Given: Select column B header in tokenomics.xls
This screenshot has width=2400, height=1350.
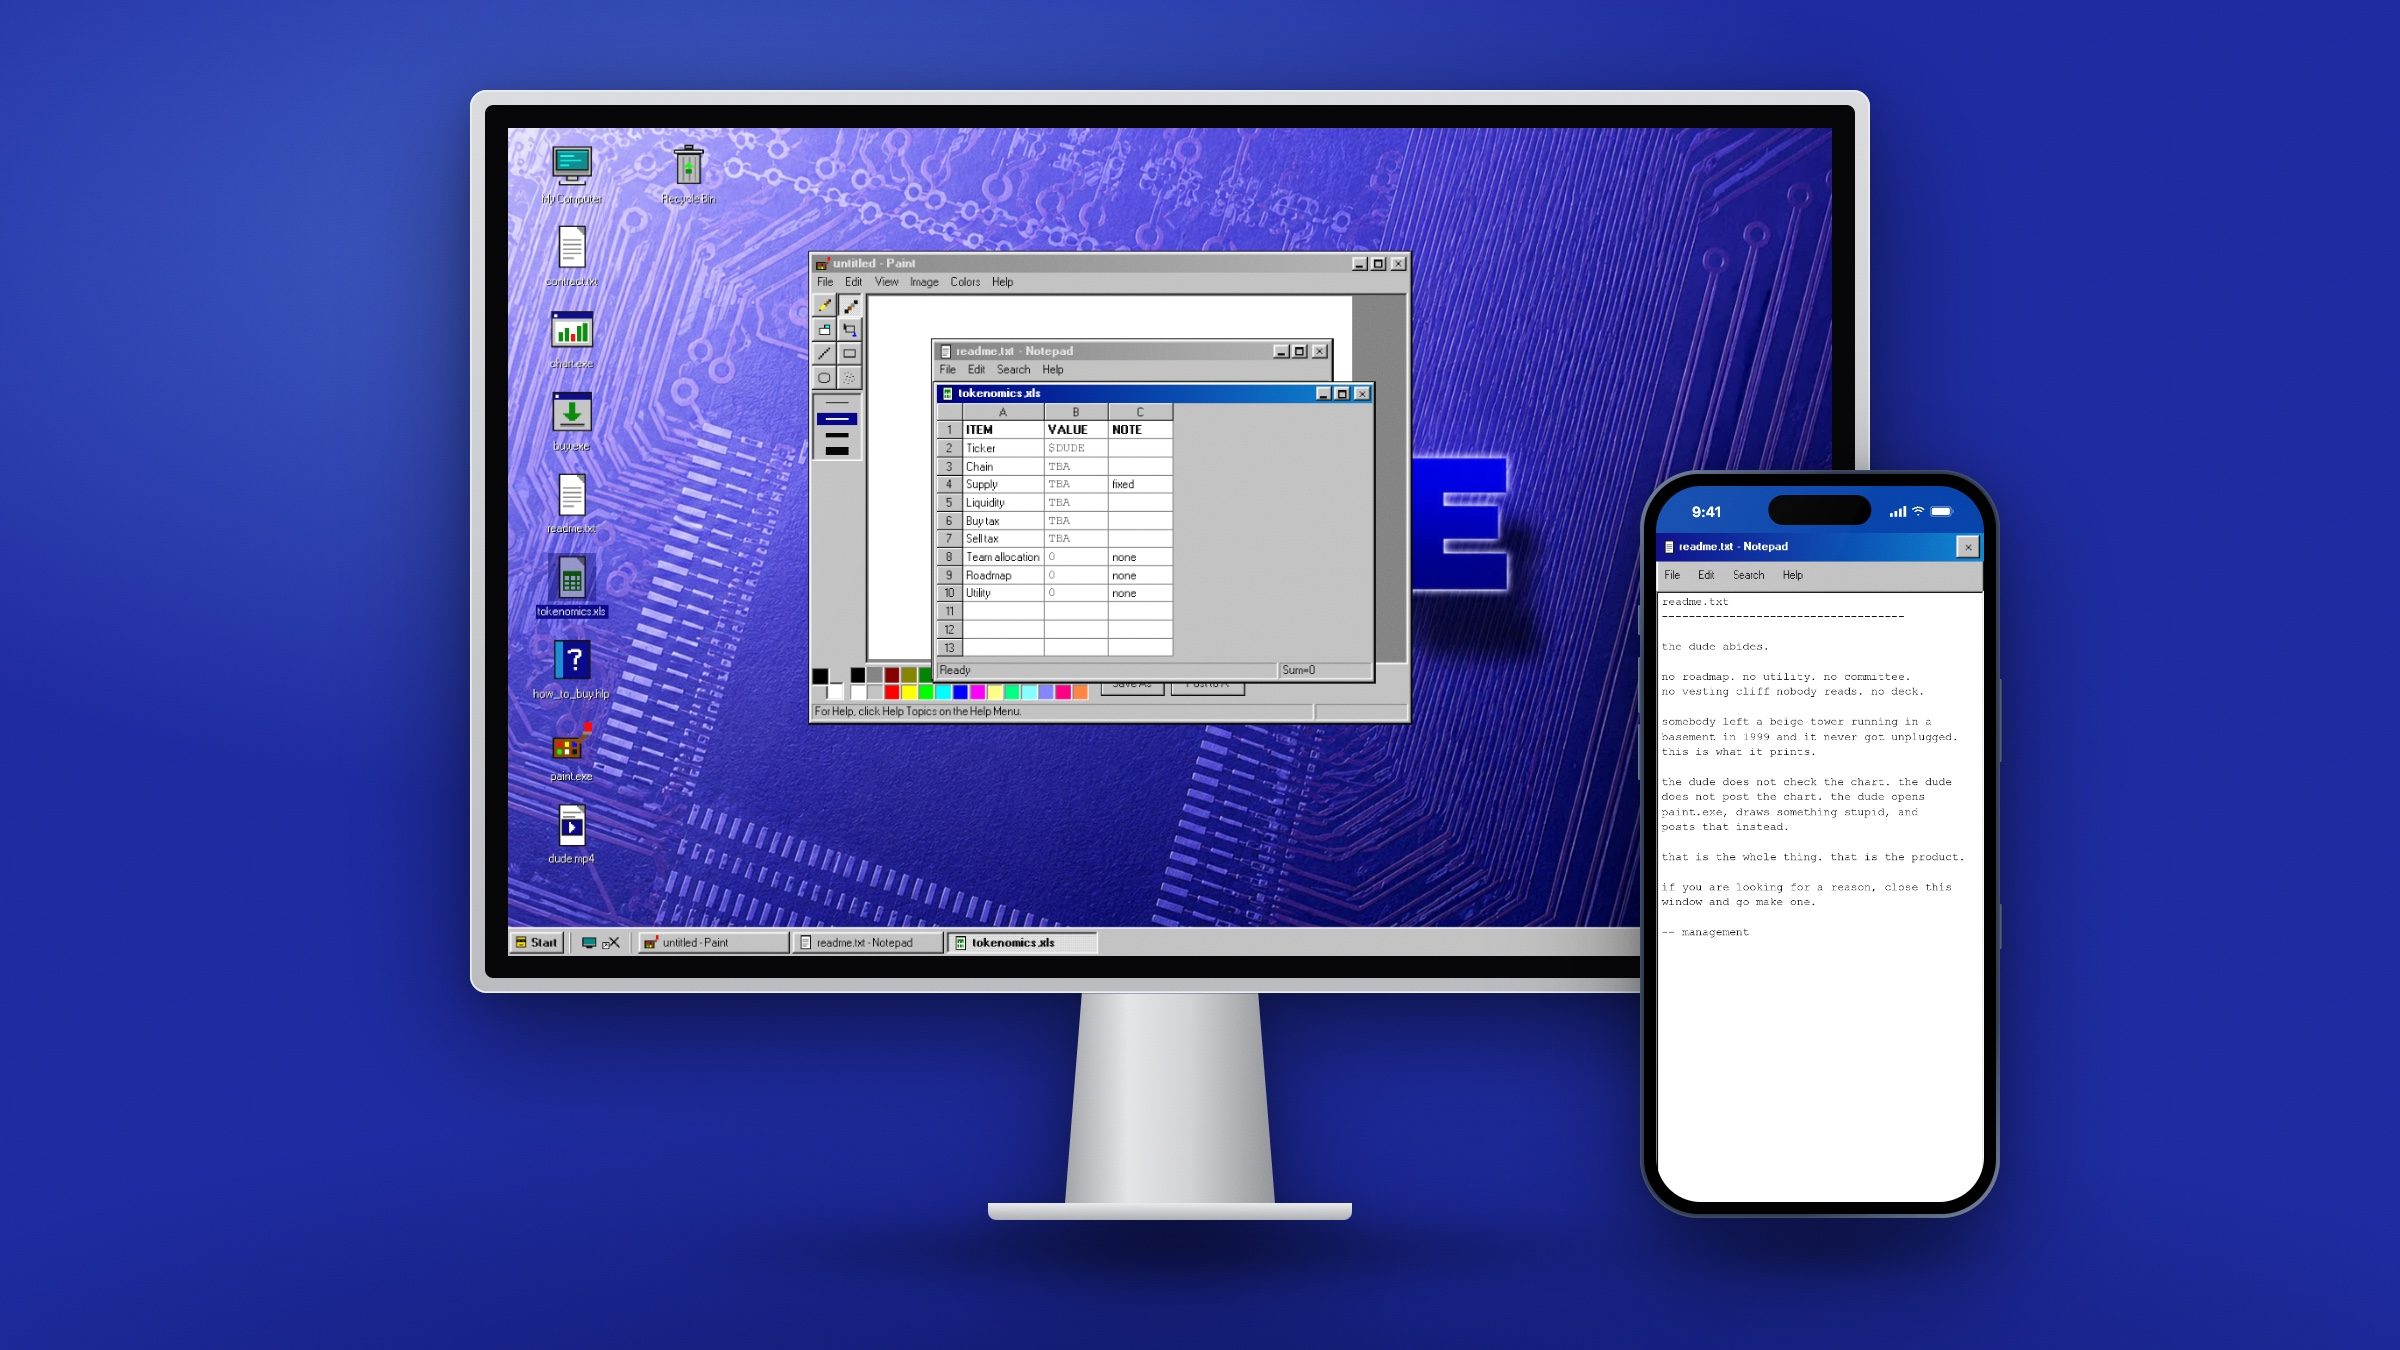Looking at the screenshot, I should click(x=1076, y=412).
